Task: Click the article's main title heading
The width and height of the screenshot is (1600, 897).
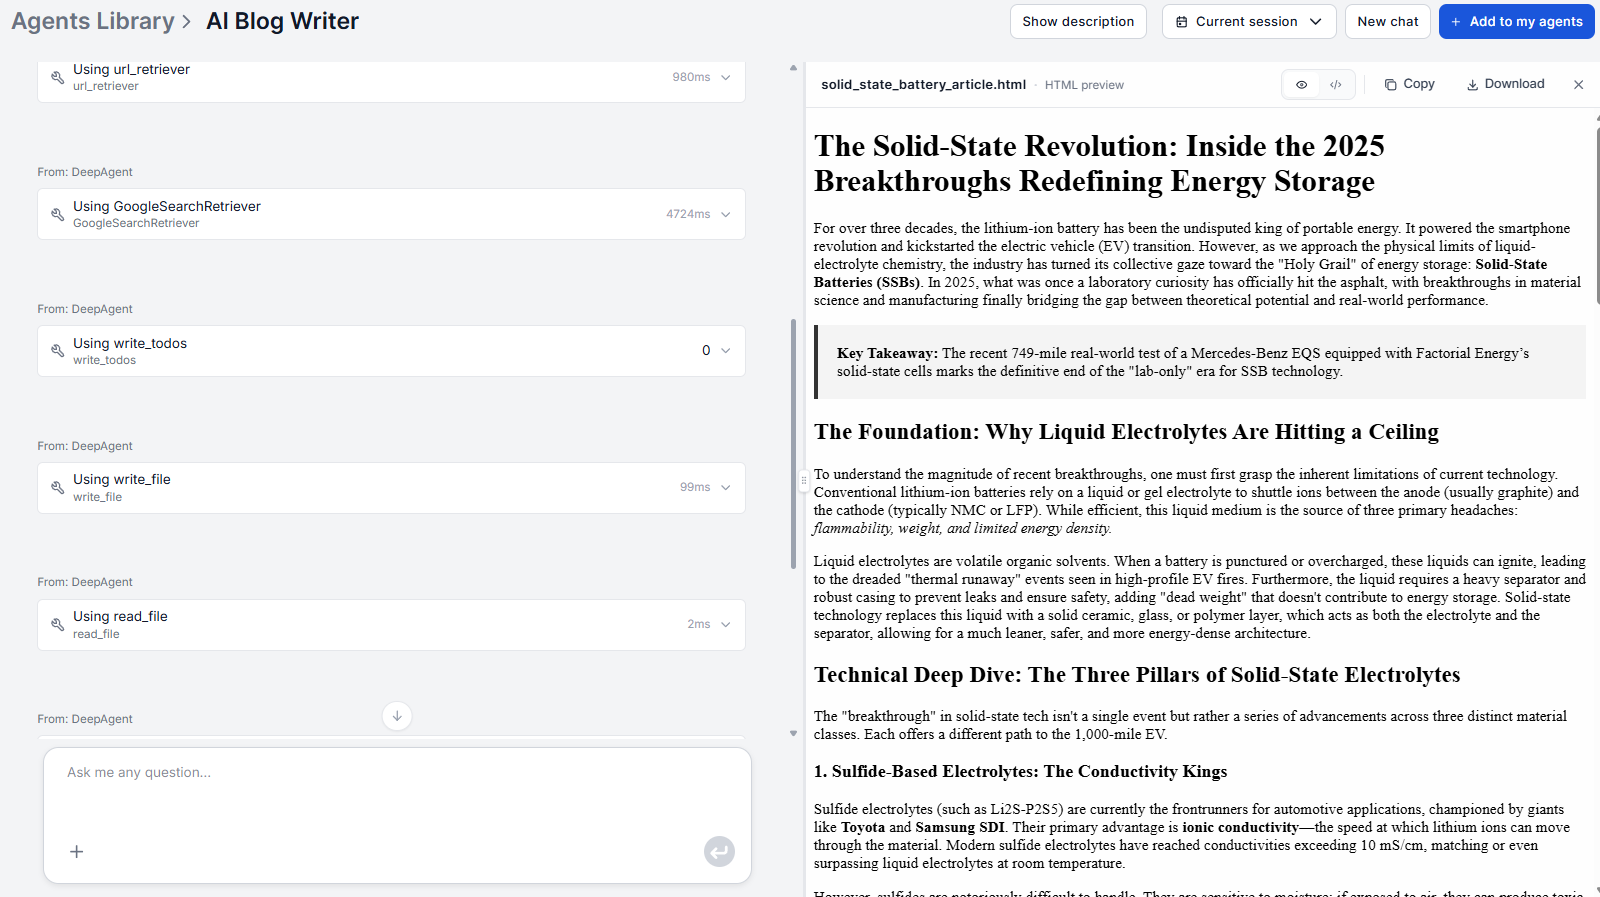Action: (x=1099, y=164)
